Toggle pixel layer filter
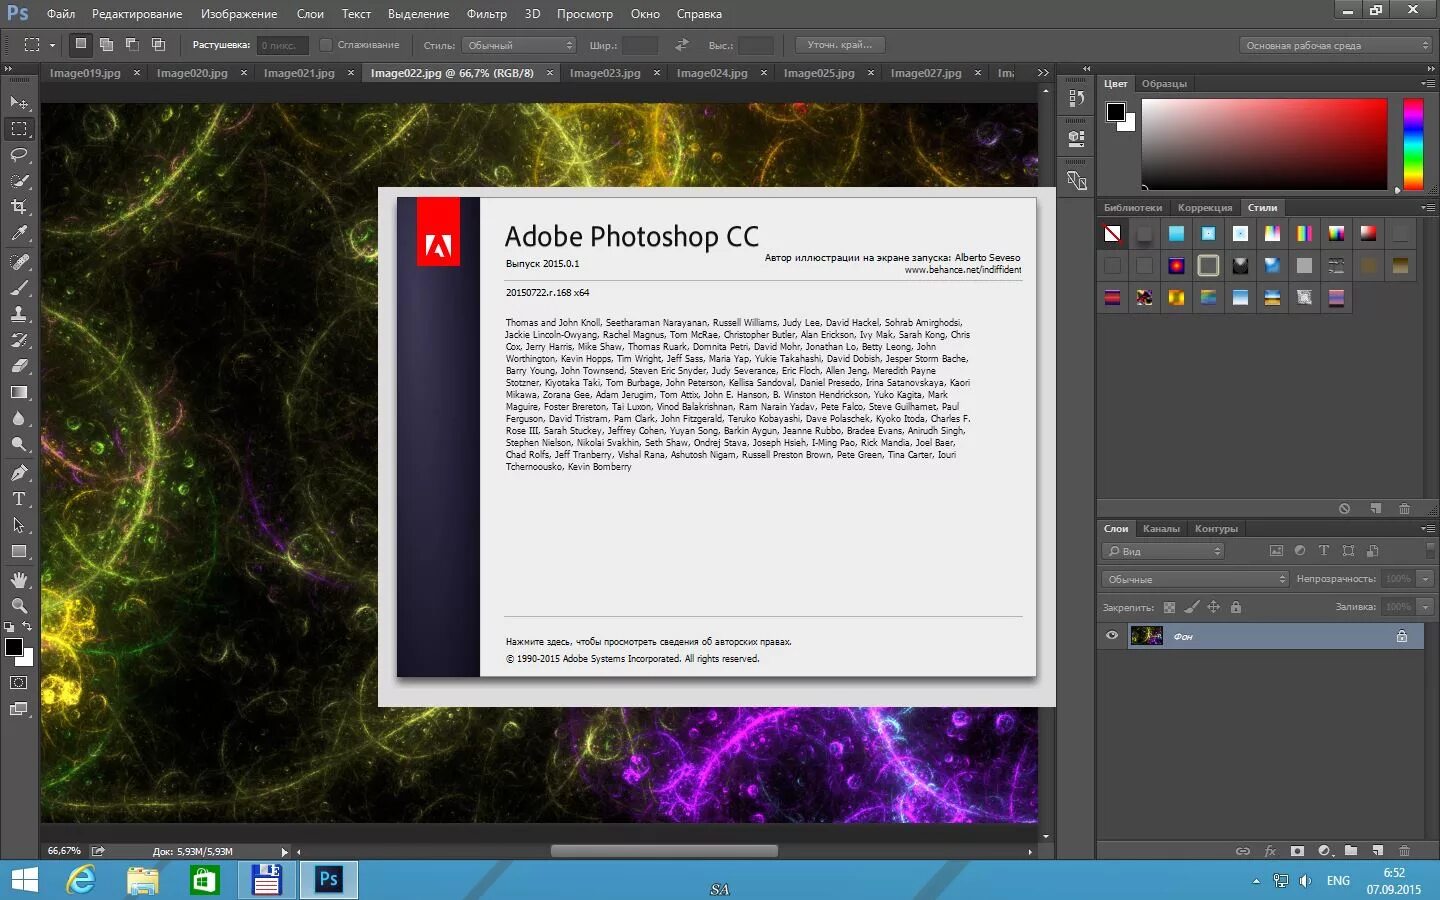 point(1276,551)
